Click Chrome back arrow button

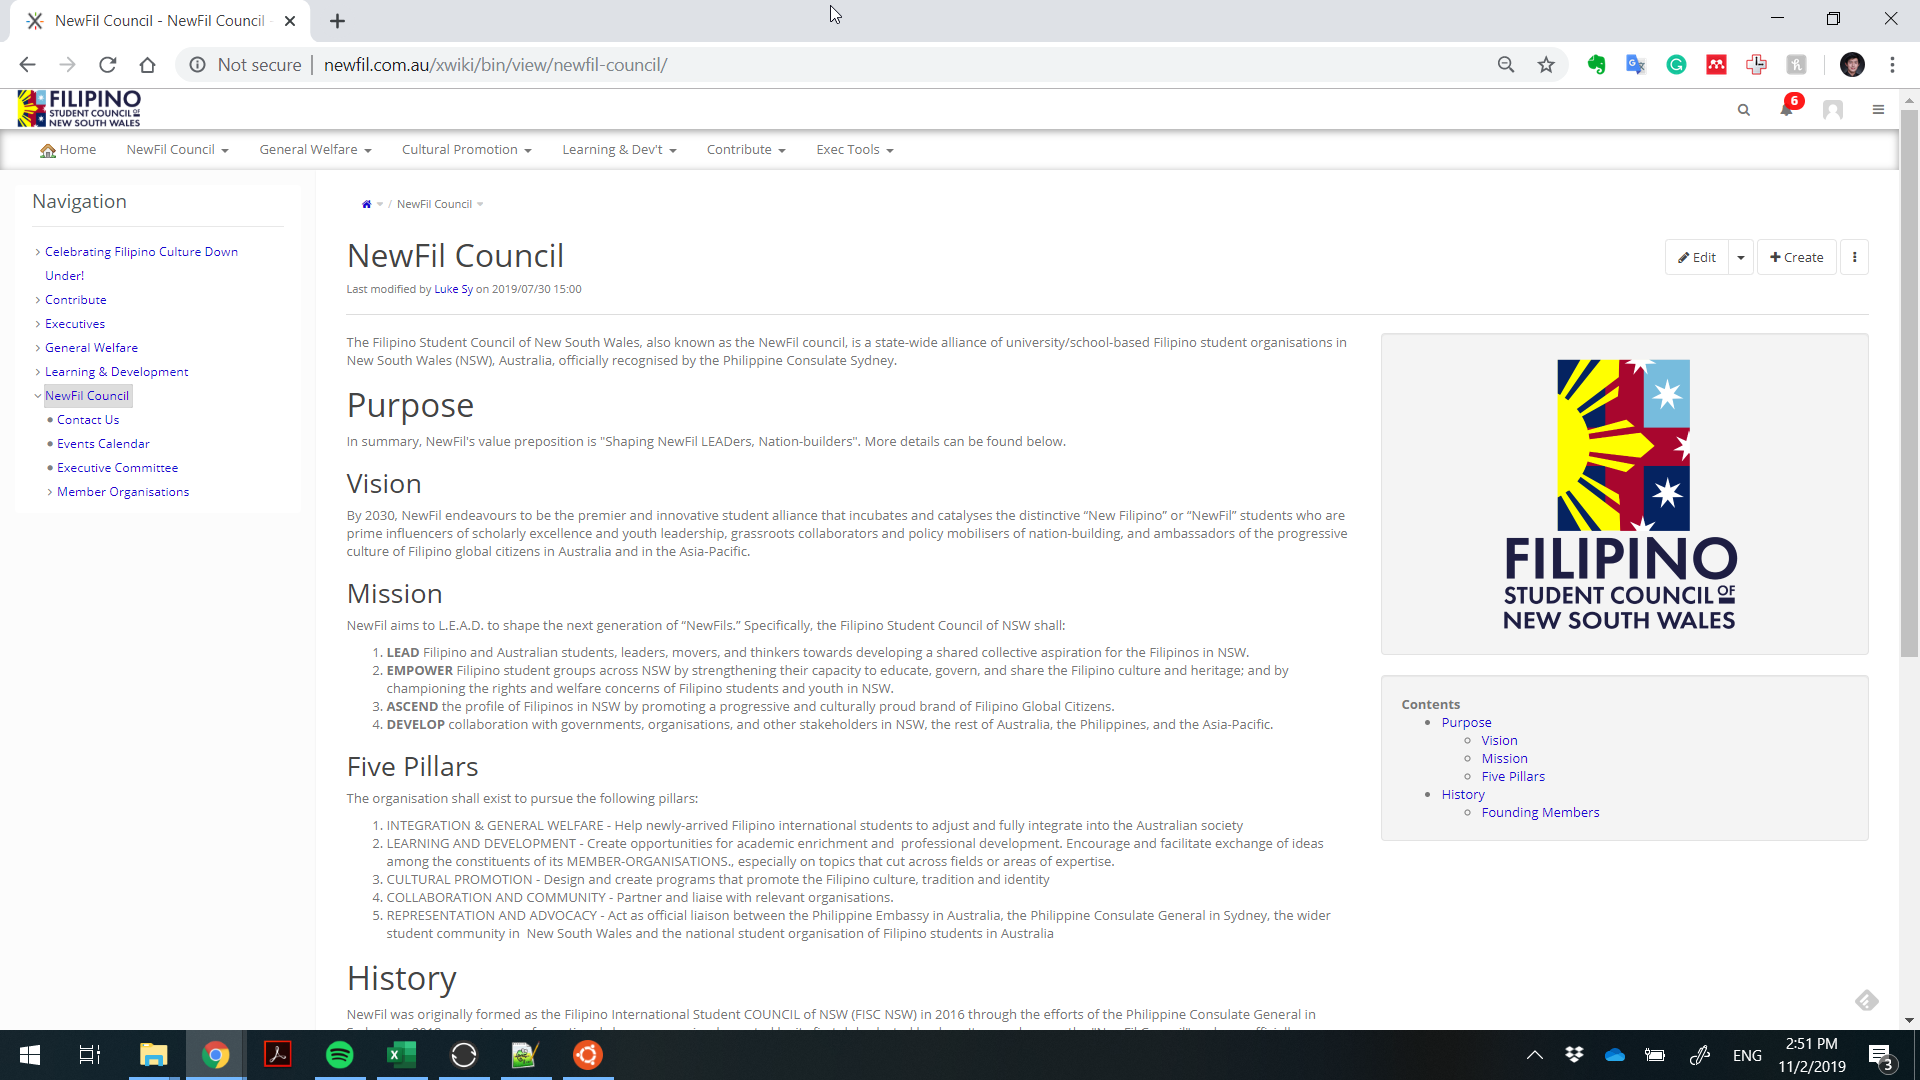(x=27, y=65)
